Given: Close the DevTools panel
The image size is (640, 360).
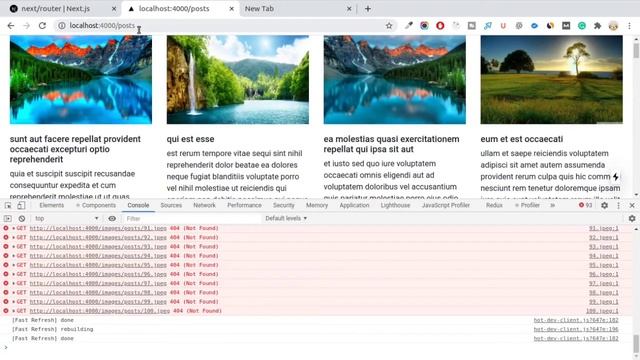Looking at the screenshot, I should coord(632,205).
